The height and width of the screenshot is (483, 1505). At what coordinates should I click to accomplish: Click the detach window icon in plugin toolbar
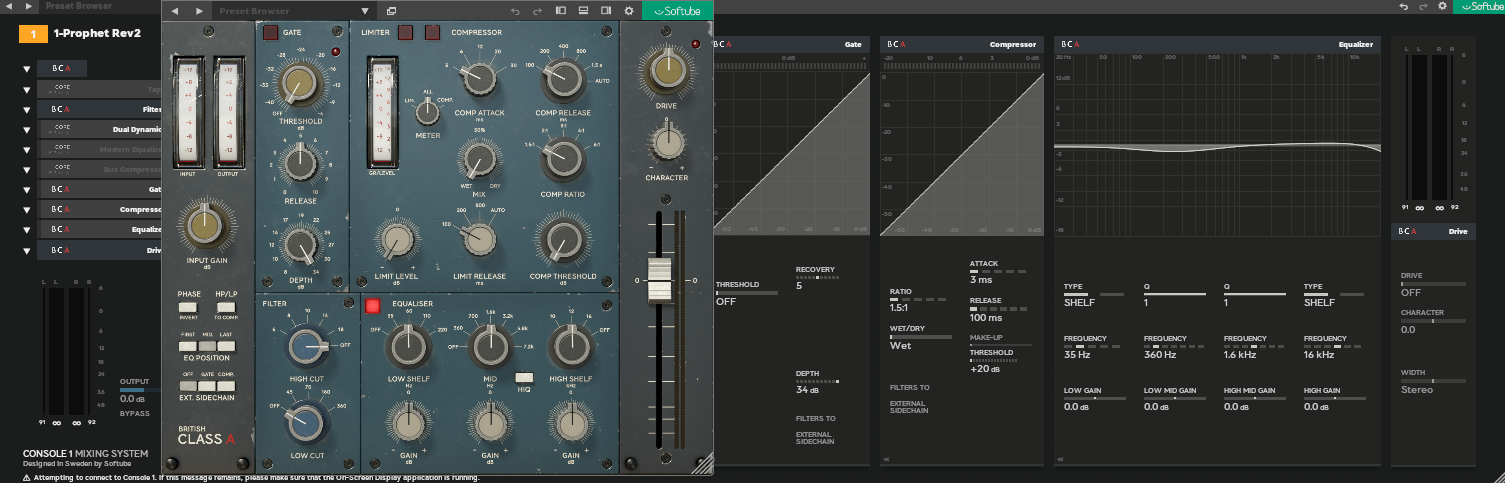coord(391,11)
